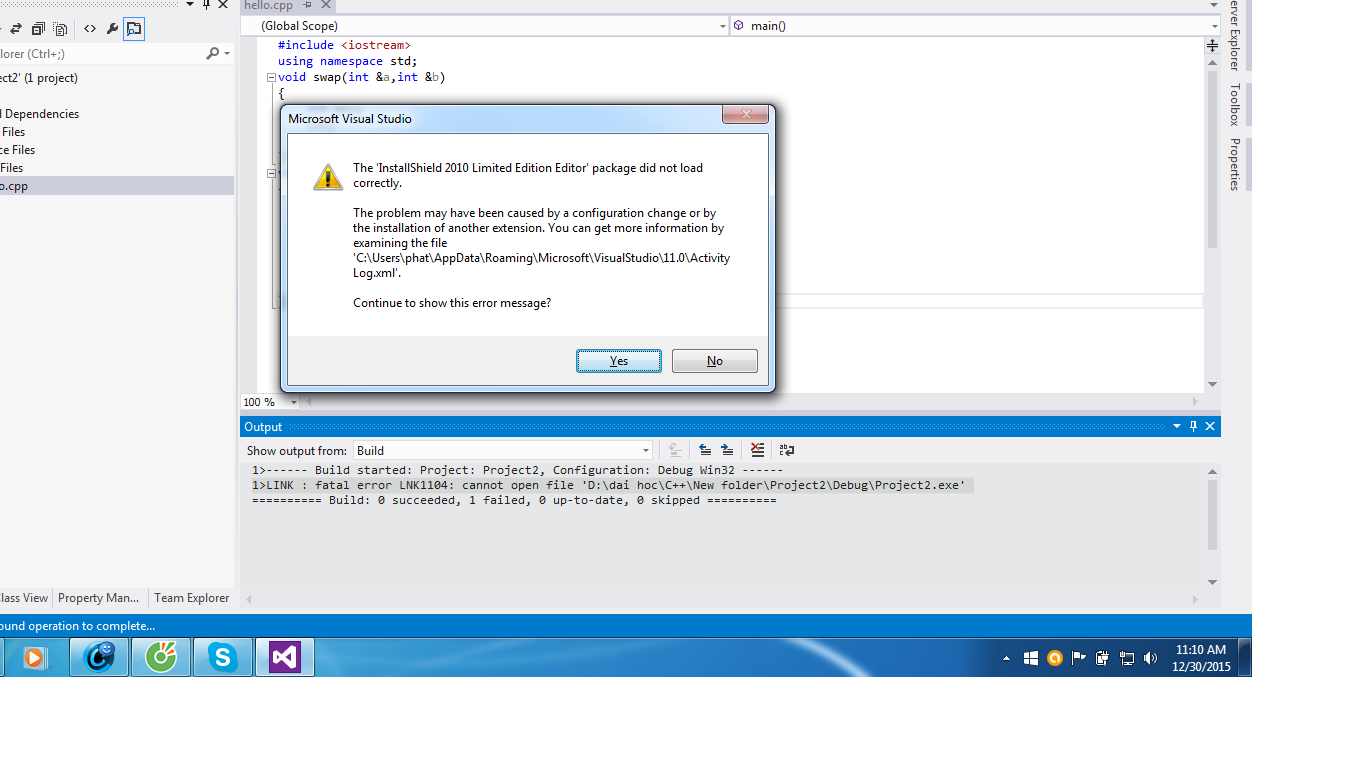The image size is (1366, 768).
Task: Click the Solution Explorer search field
Action: point(100,54)
